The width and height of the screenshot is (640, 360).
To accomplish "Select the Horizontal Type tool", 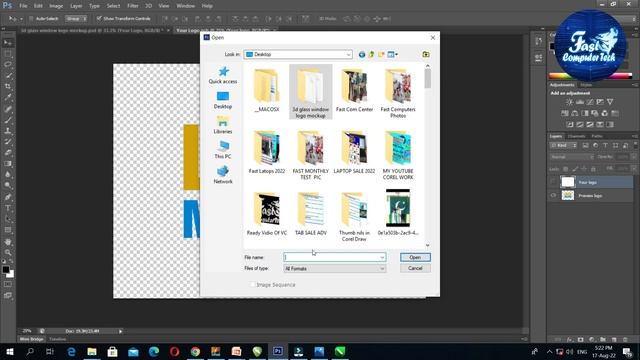I will [x=8, y=208].
